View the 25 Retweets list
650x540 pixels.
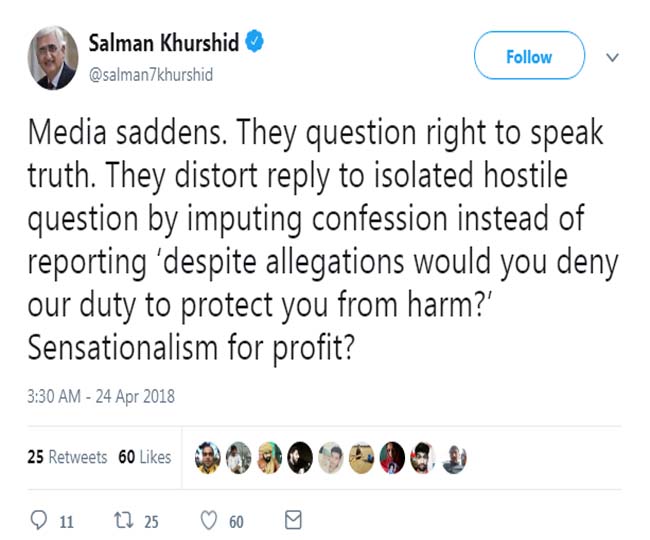(67, 457)
